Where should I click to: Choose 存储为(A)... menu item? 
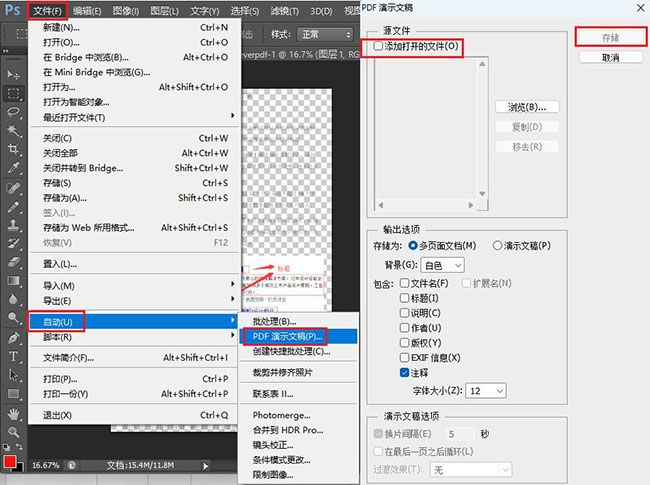coord(135,198)
